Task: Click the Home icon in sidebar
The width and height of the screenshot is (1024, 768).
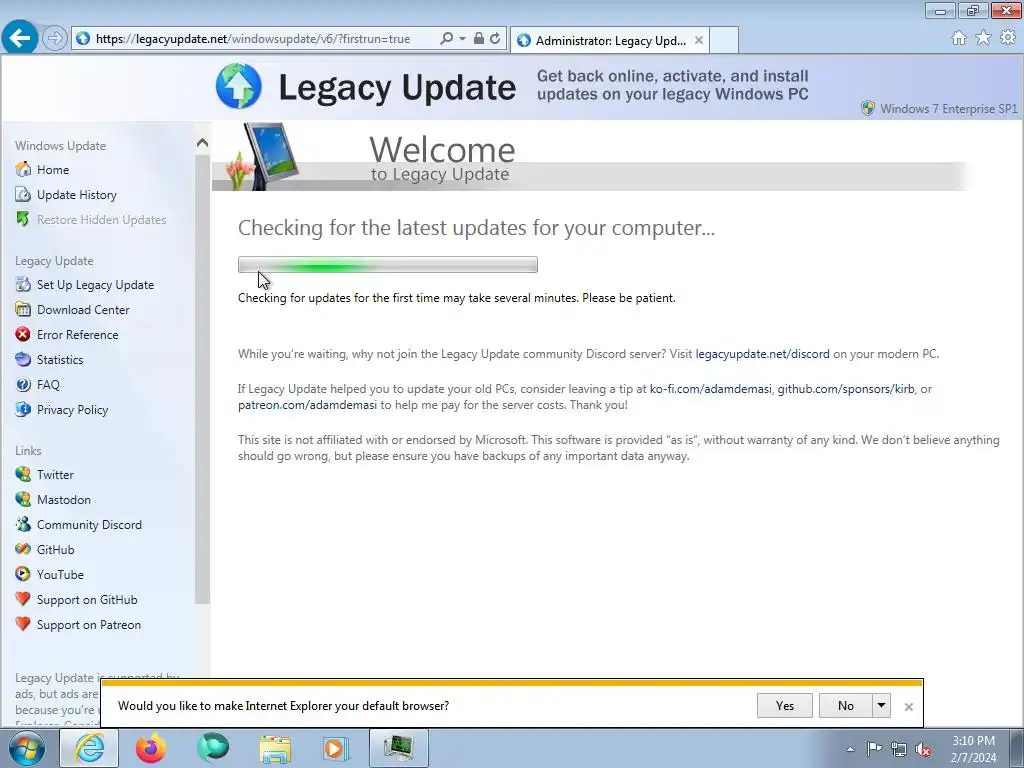Action: click(23, 169)
